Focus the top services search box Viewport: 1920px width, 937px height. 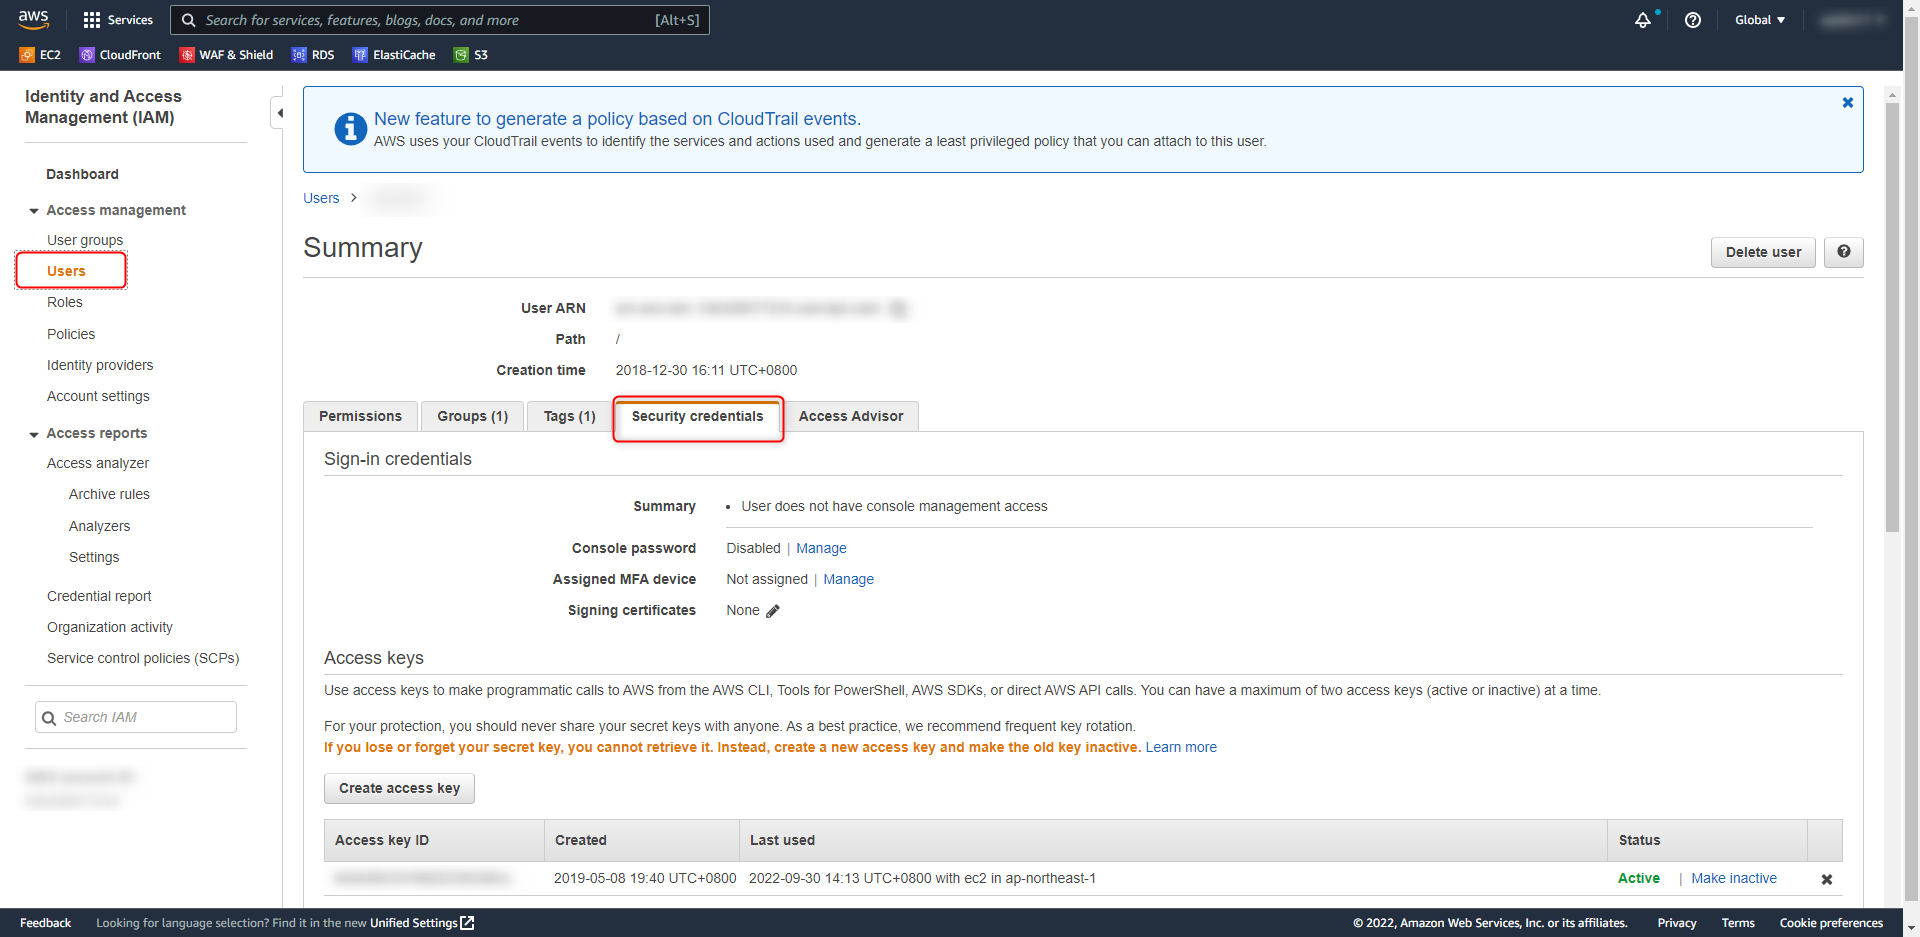(440, 20)
